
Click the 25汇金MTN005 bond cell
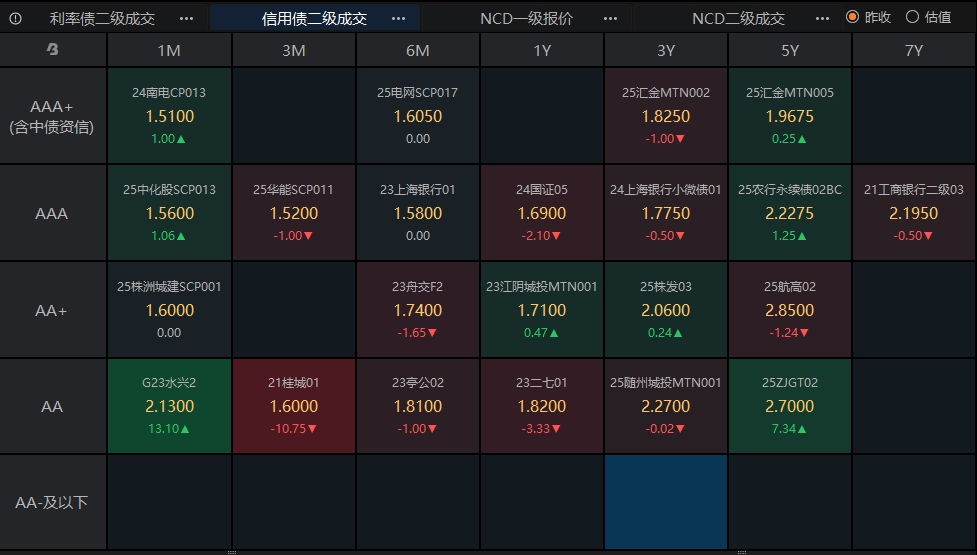tap(790, 115)
